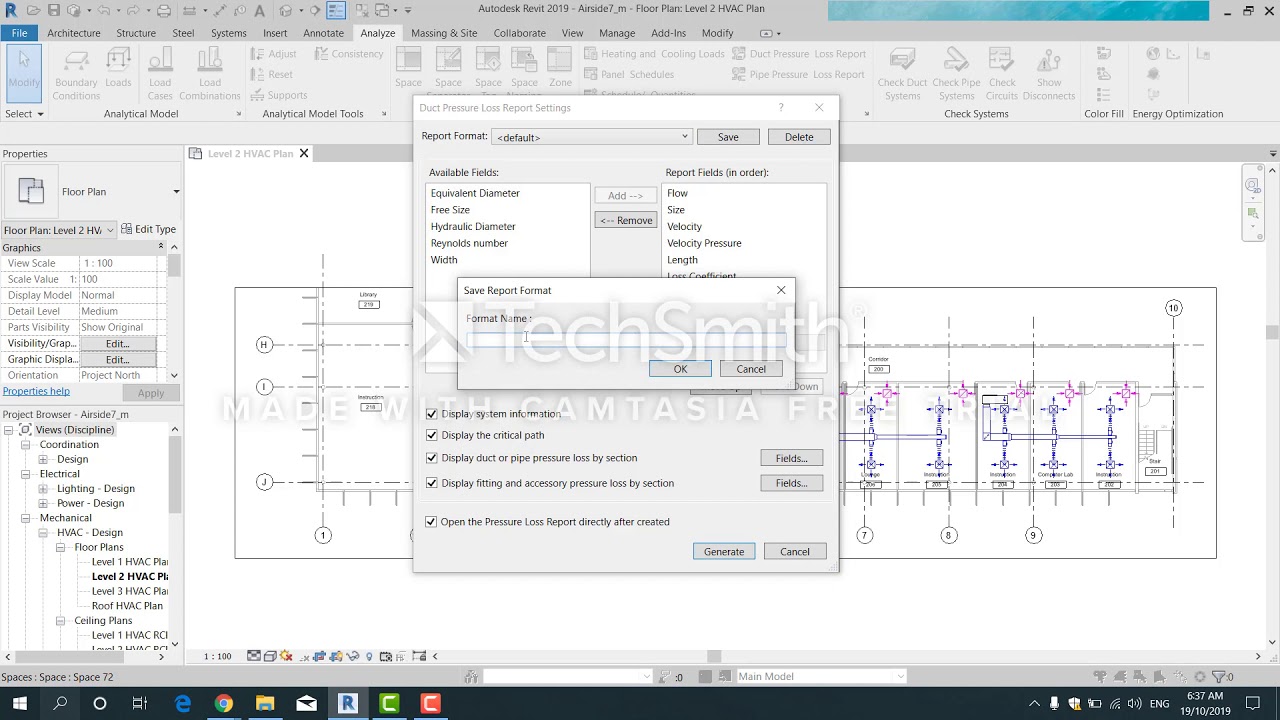Viewport: 1280px width, 720px height.
Task: Click Cancel in Save Report Format dialog
Action: (751, 369)
